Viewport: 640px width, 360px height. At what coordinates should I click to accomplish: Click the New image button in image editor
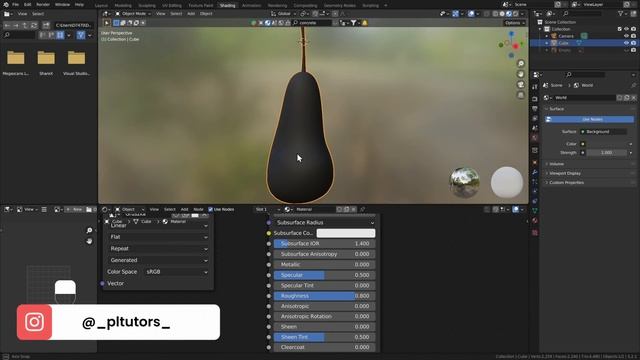(75, 209)
